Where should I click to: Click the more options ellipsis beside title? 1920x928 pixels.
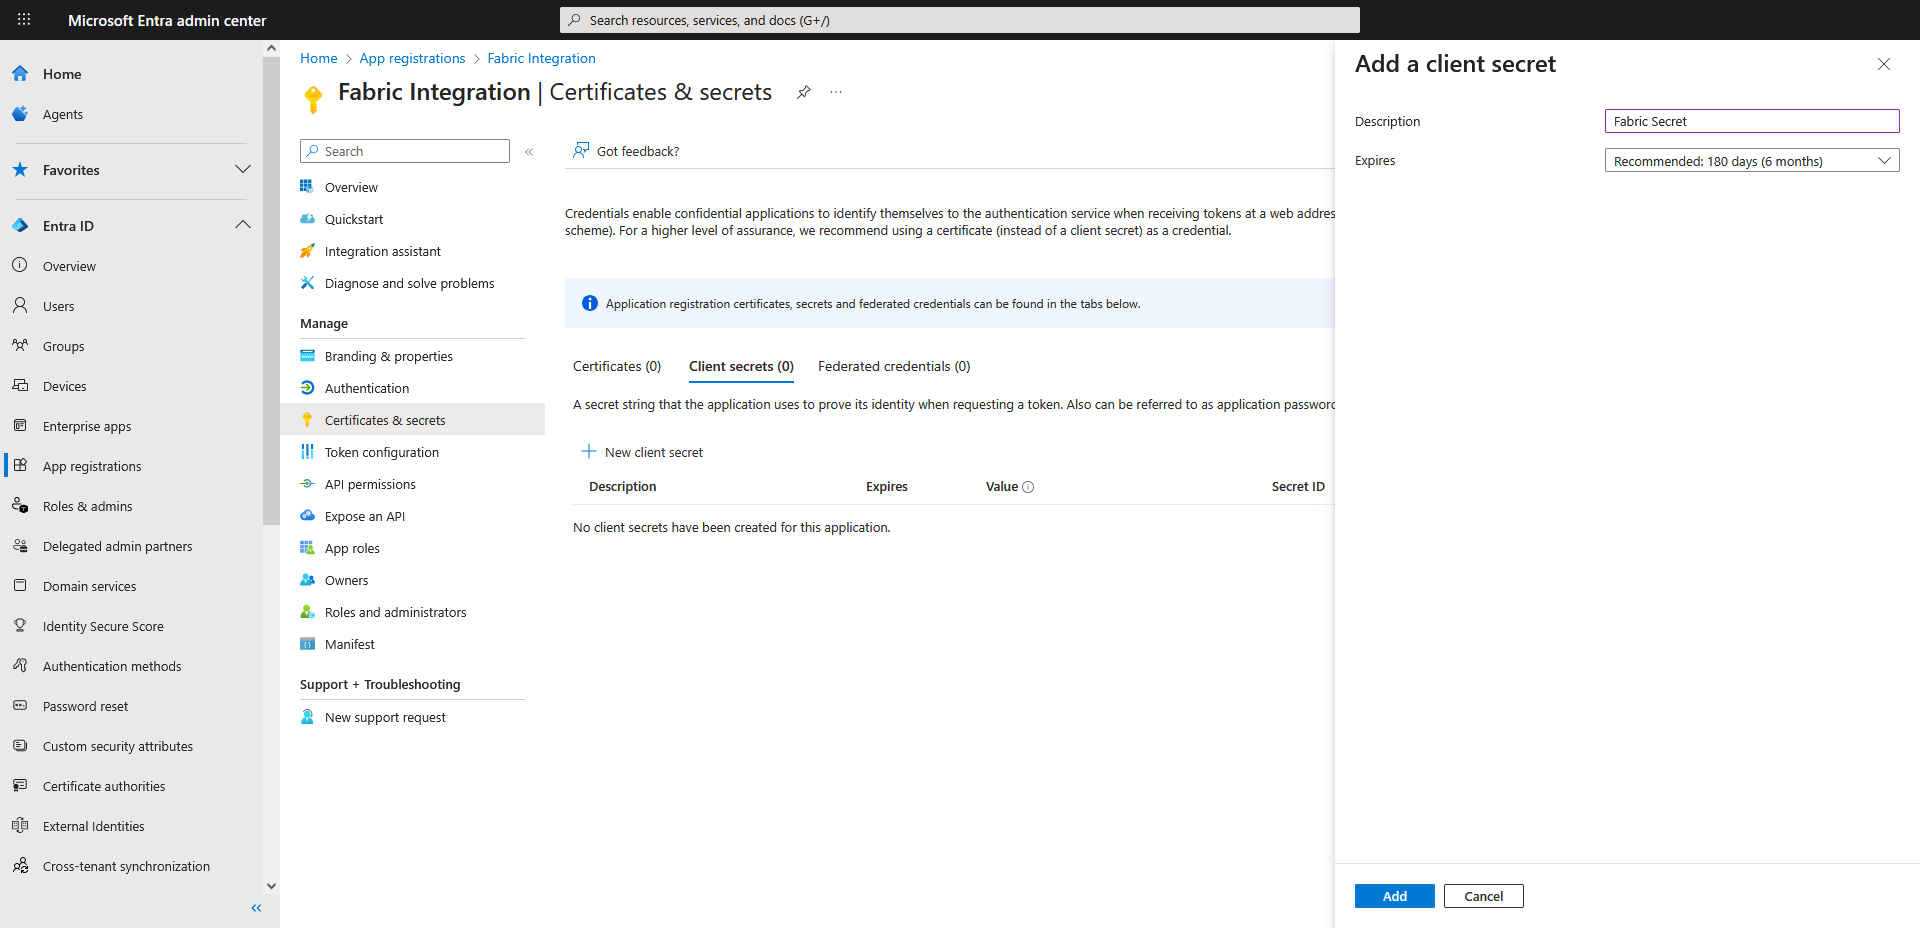pos(836,92)
